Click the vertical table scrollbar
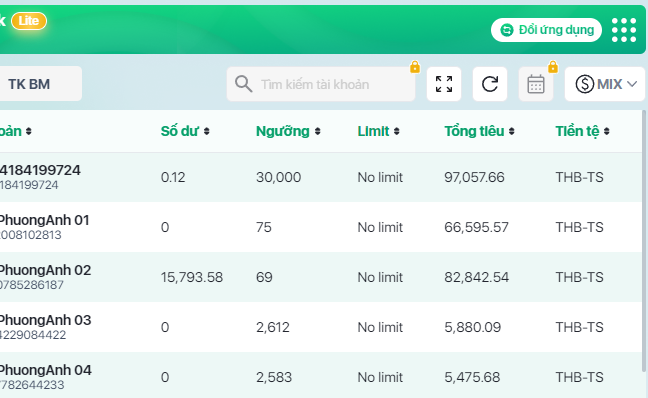The height and width of the screenshot is (398, 648). [x=644, y=241]
